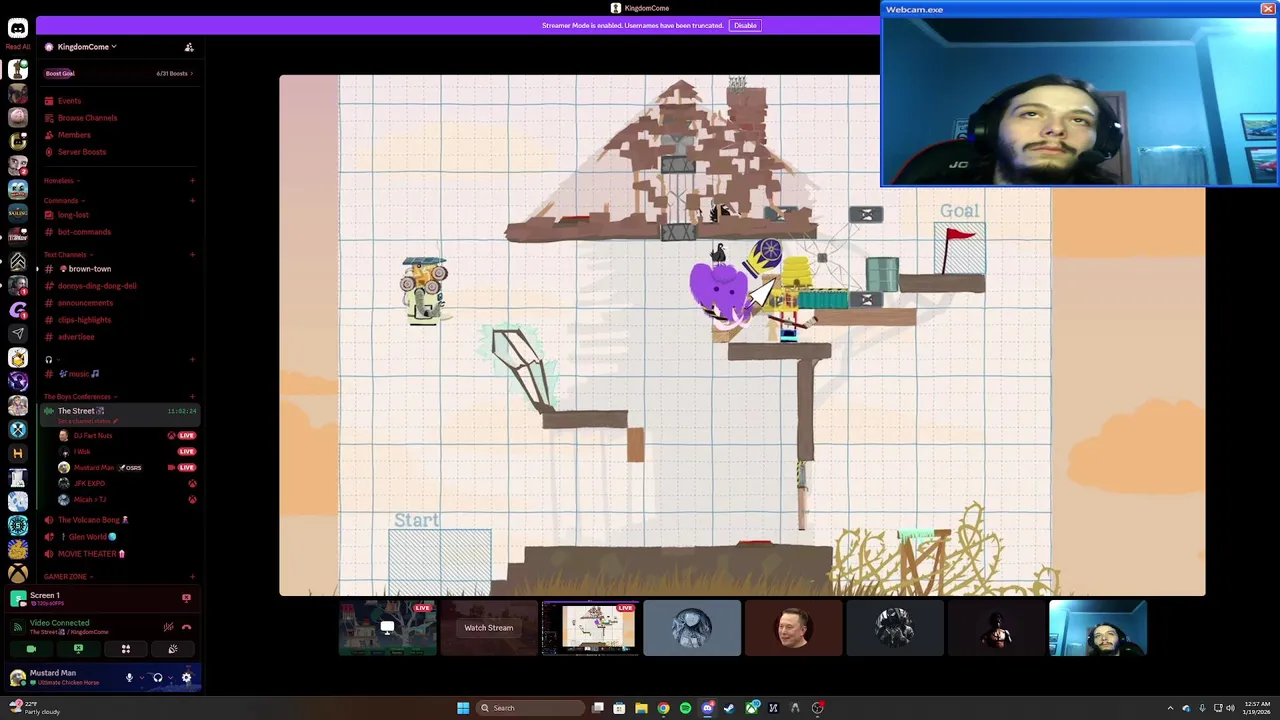Open Server Boosts entry
The width and height of the screenshot is (1280, 720).
tap(81, 152)
